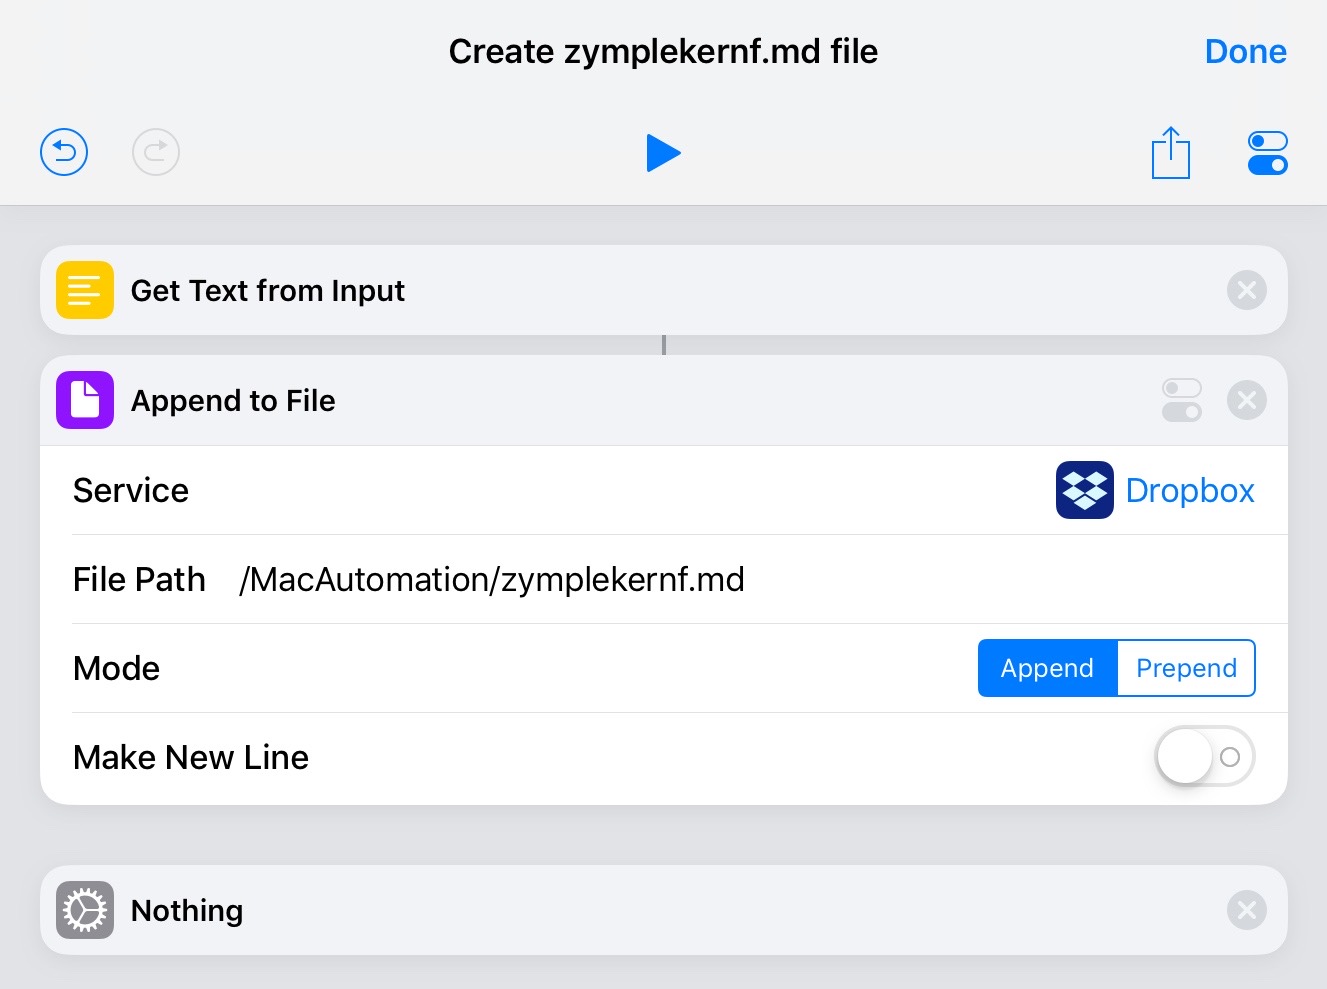
Task: Tap the Make New Line label
Action: (191, 757)
